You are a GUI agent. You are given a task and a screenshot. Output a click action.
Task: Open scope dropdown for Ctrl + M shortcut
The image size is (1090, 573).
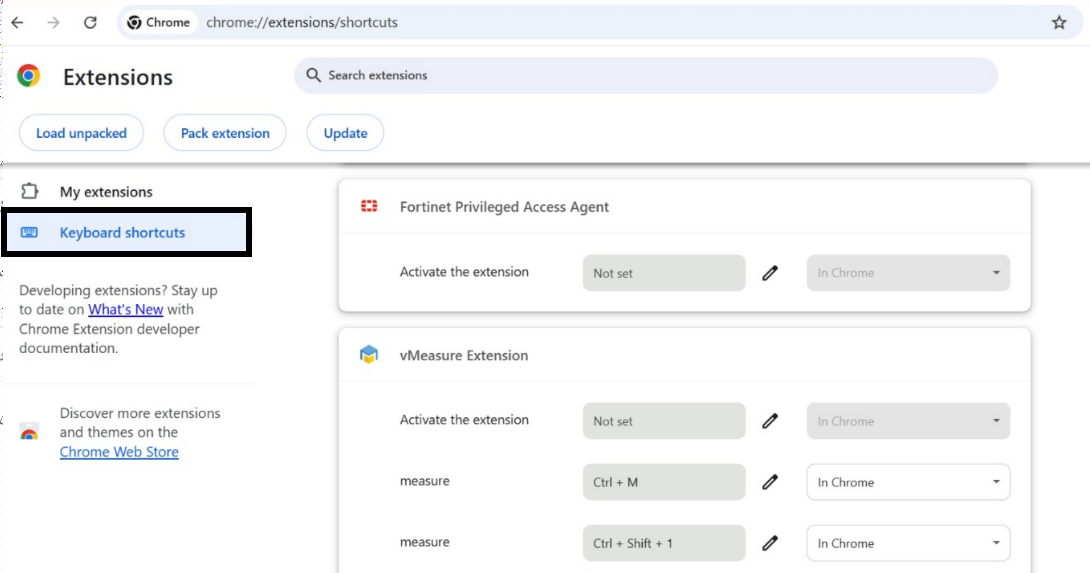(x=908, y=482)
